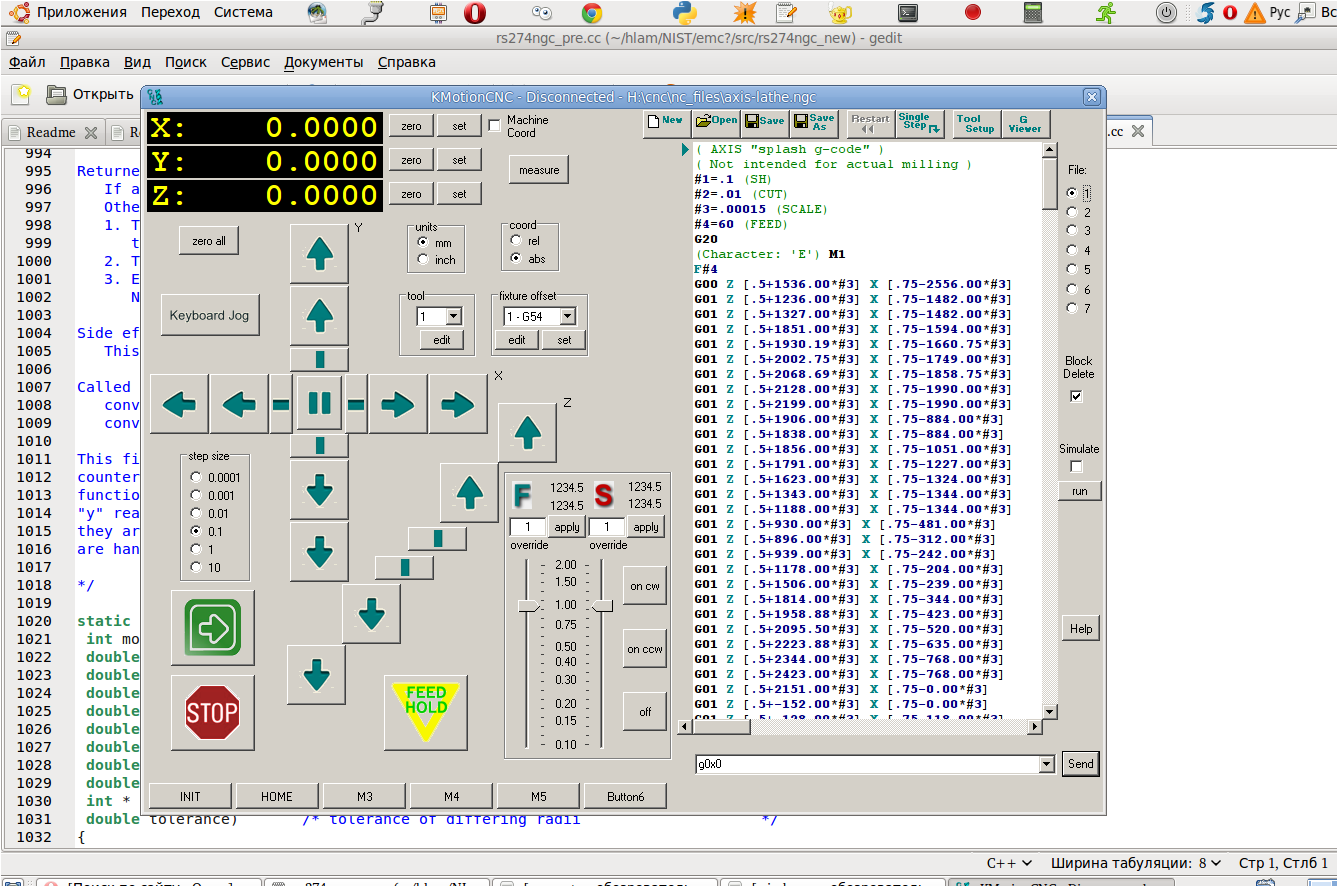Click the Keyboard Jog button
1337x886 pixels.
click(209, 316)
